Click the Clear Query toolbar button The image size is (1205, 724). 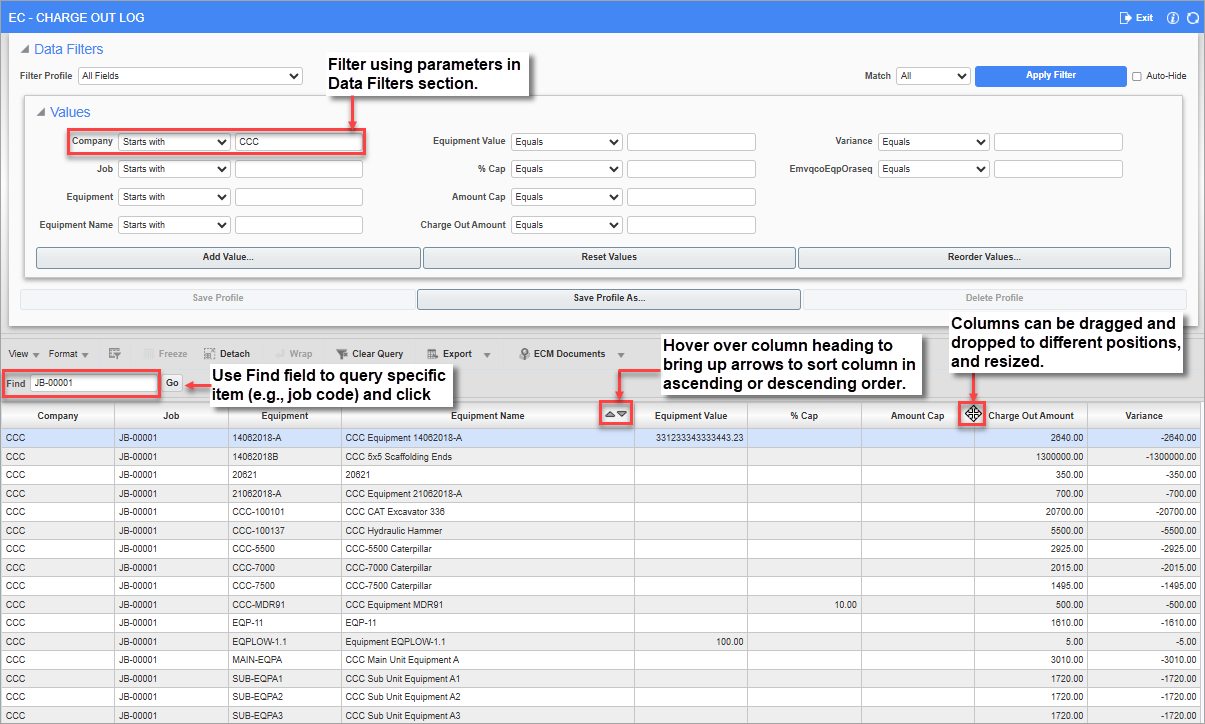tap(369, 354)
